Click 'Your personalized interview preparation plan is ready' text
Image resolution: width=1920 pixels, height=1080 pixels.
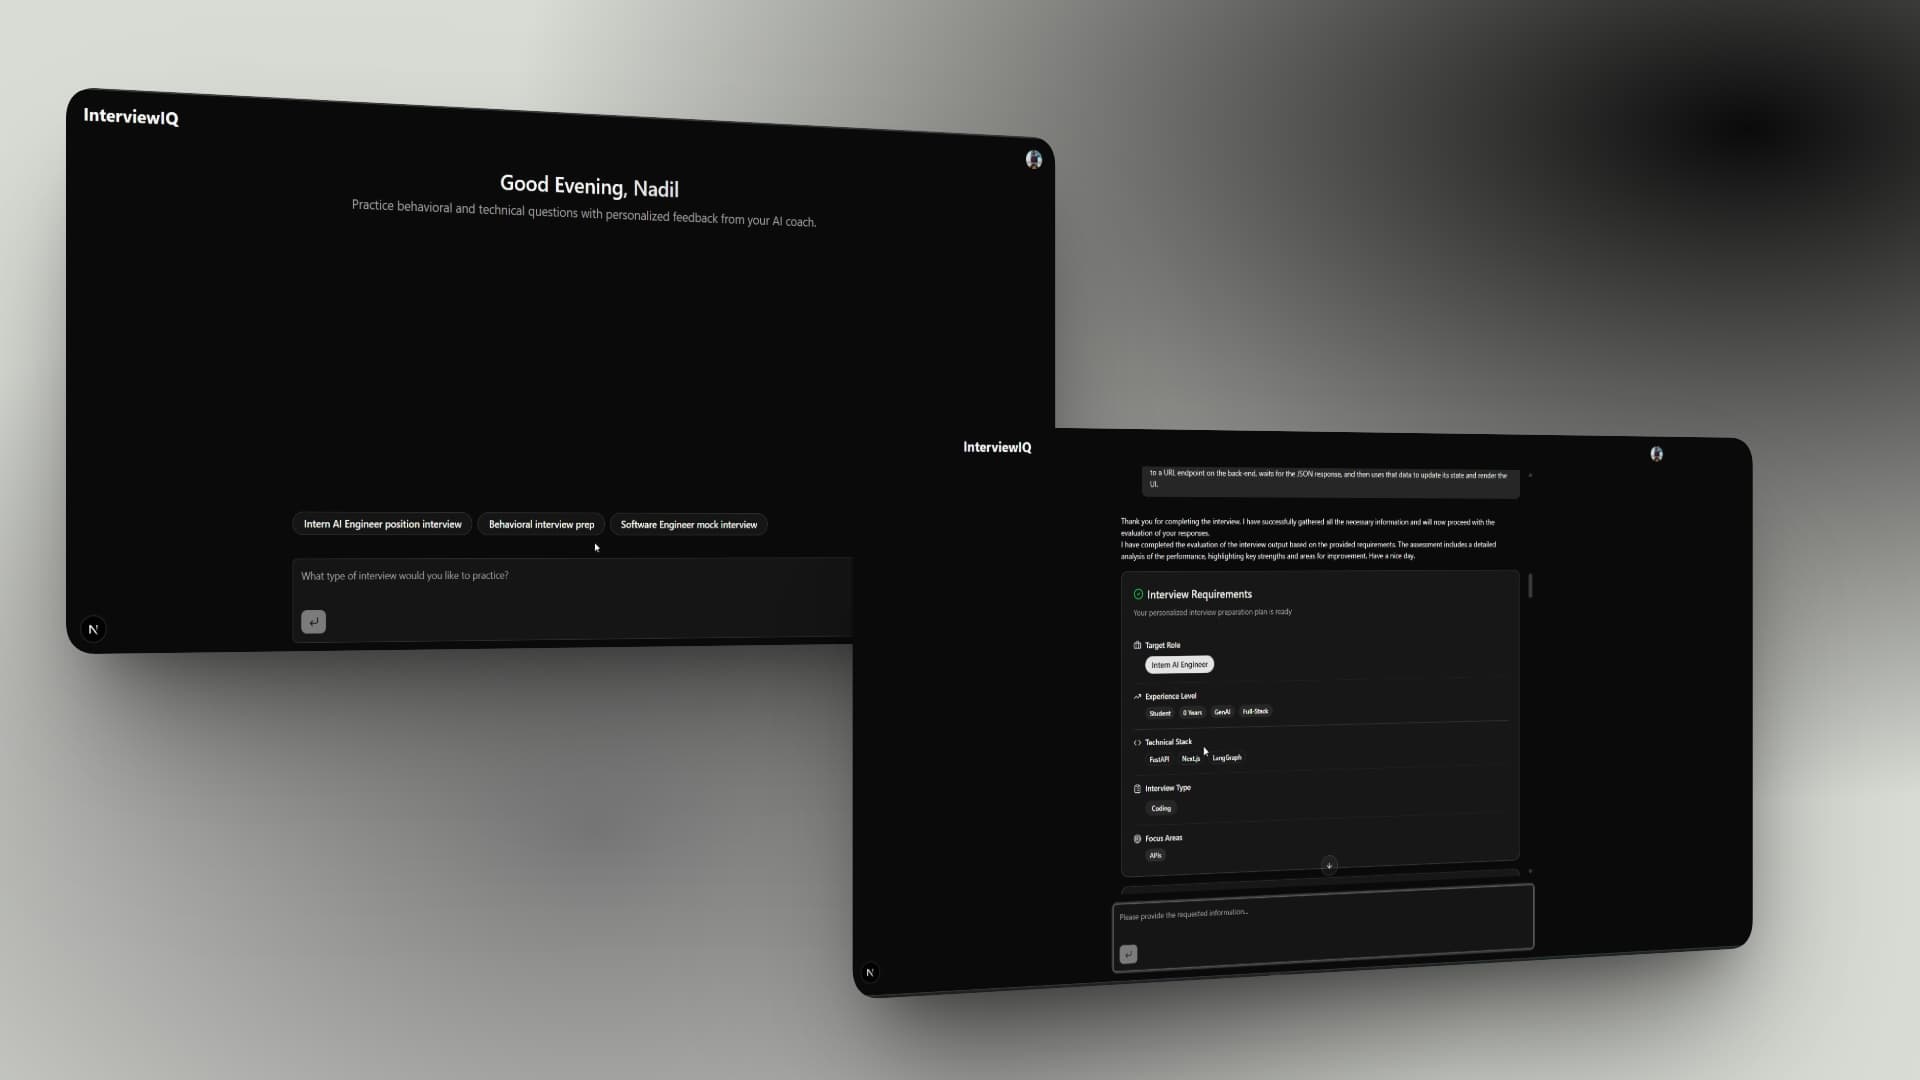coord(1212,612)
